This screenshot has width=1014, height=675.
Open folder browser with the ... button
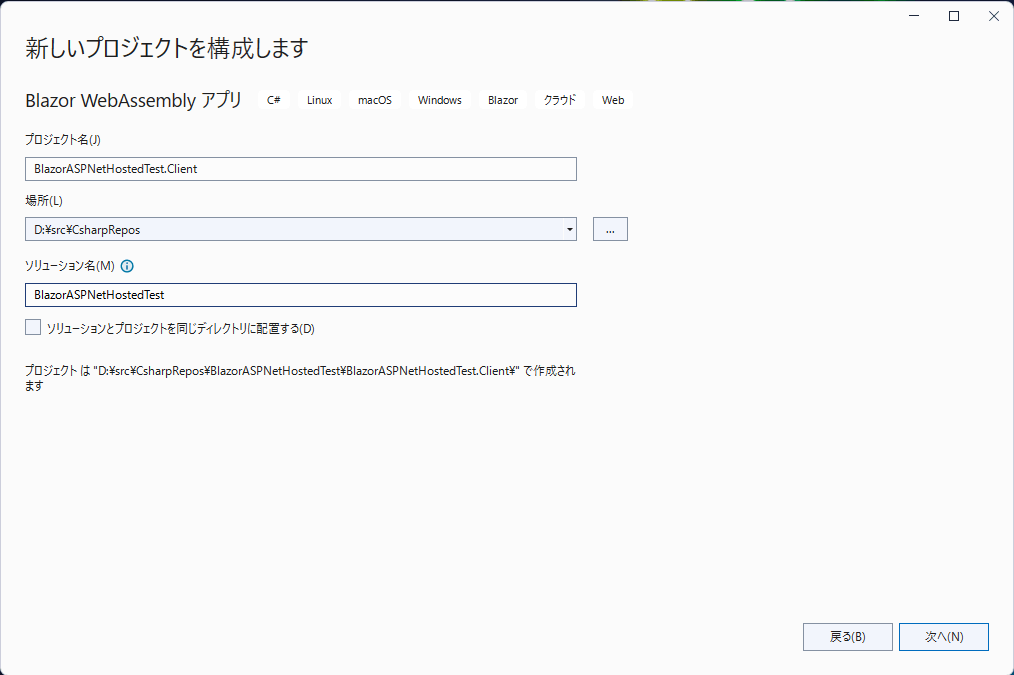(x=610, y=229)
